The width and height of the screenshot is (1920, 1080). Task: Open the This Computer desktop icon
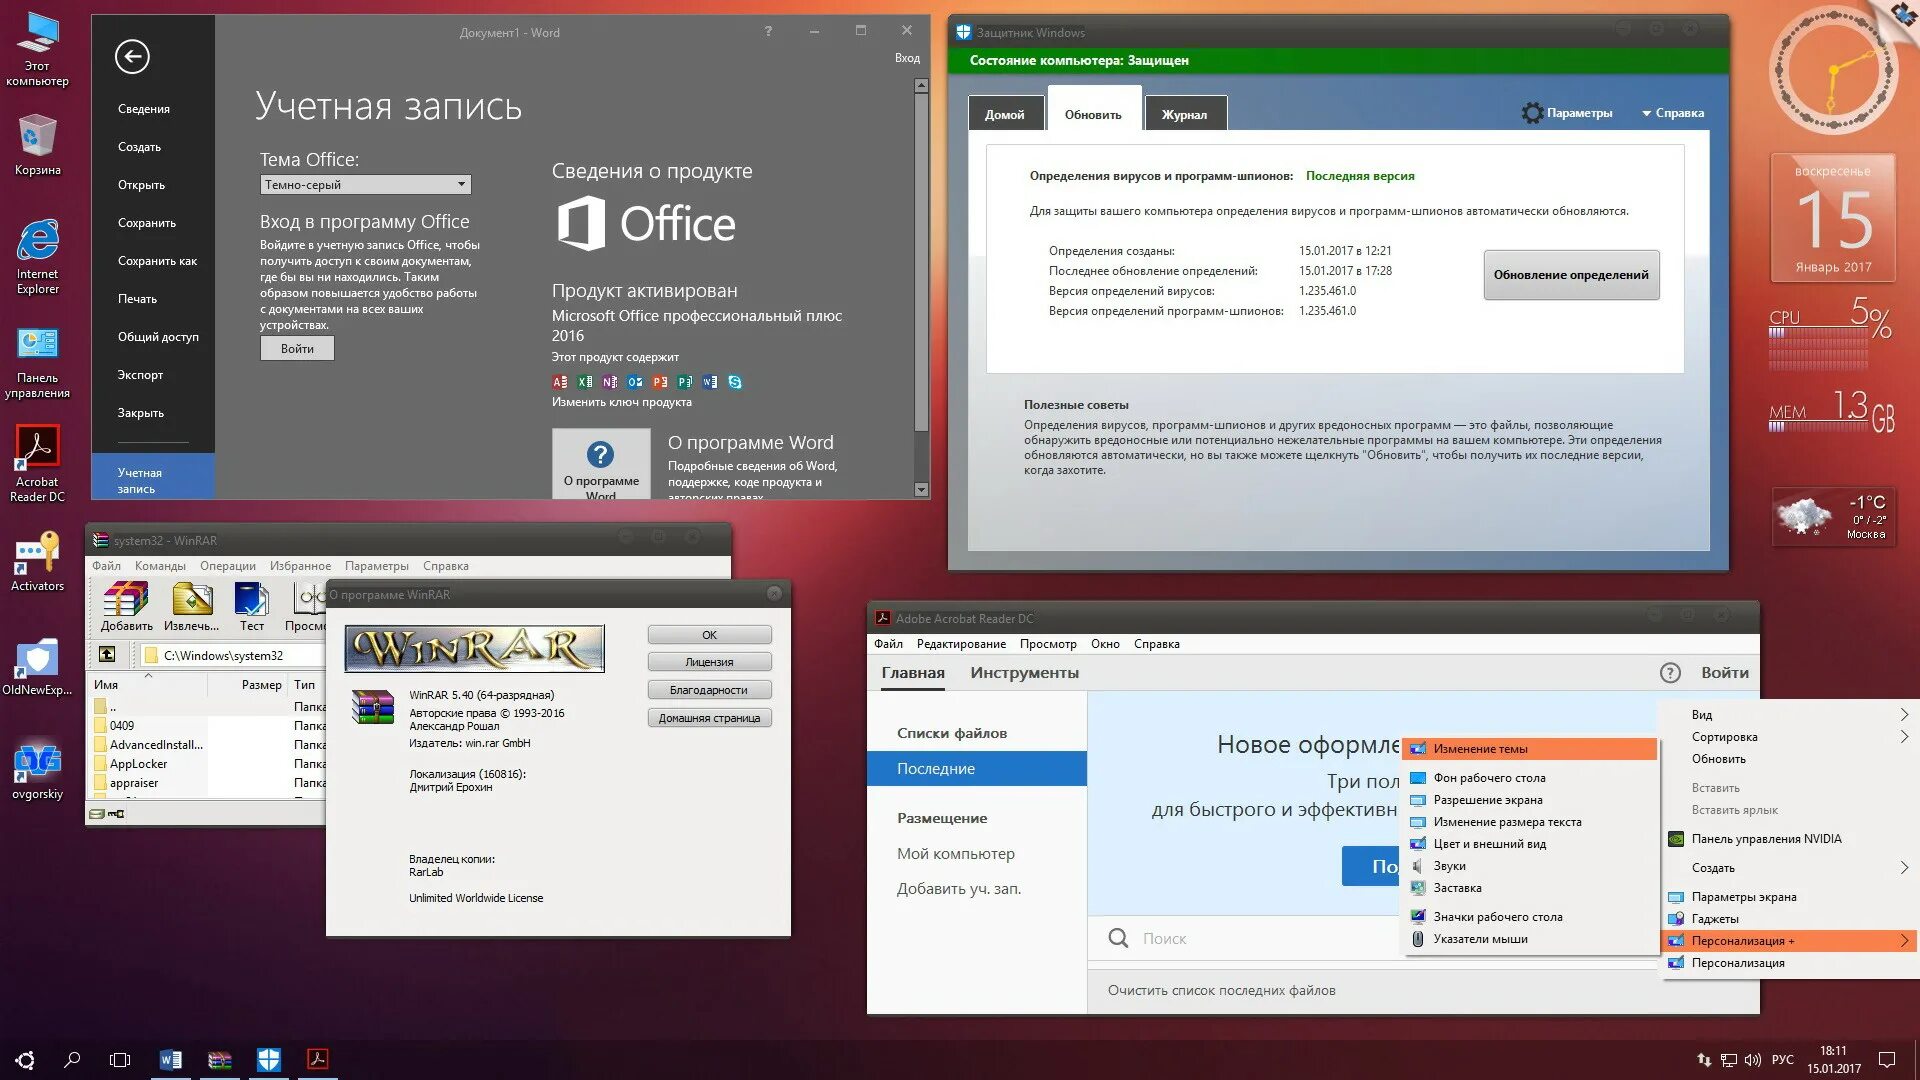point(37,50)
